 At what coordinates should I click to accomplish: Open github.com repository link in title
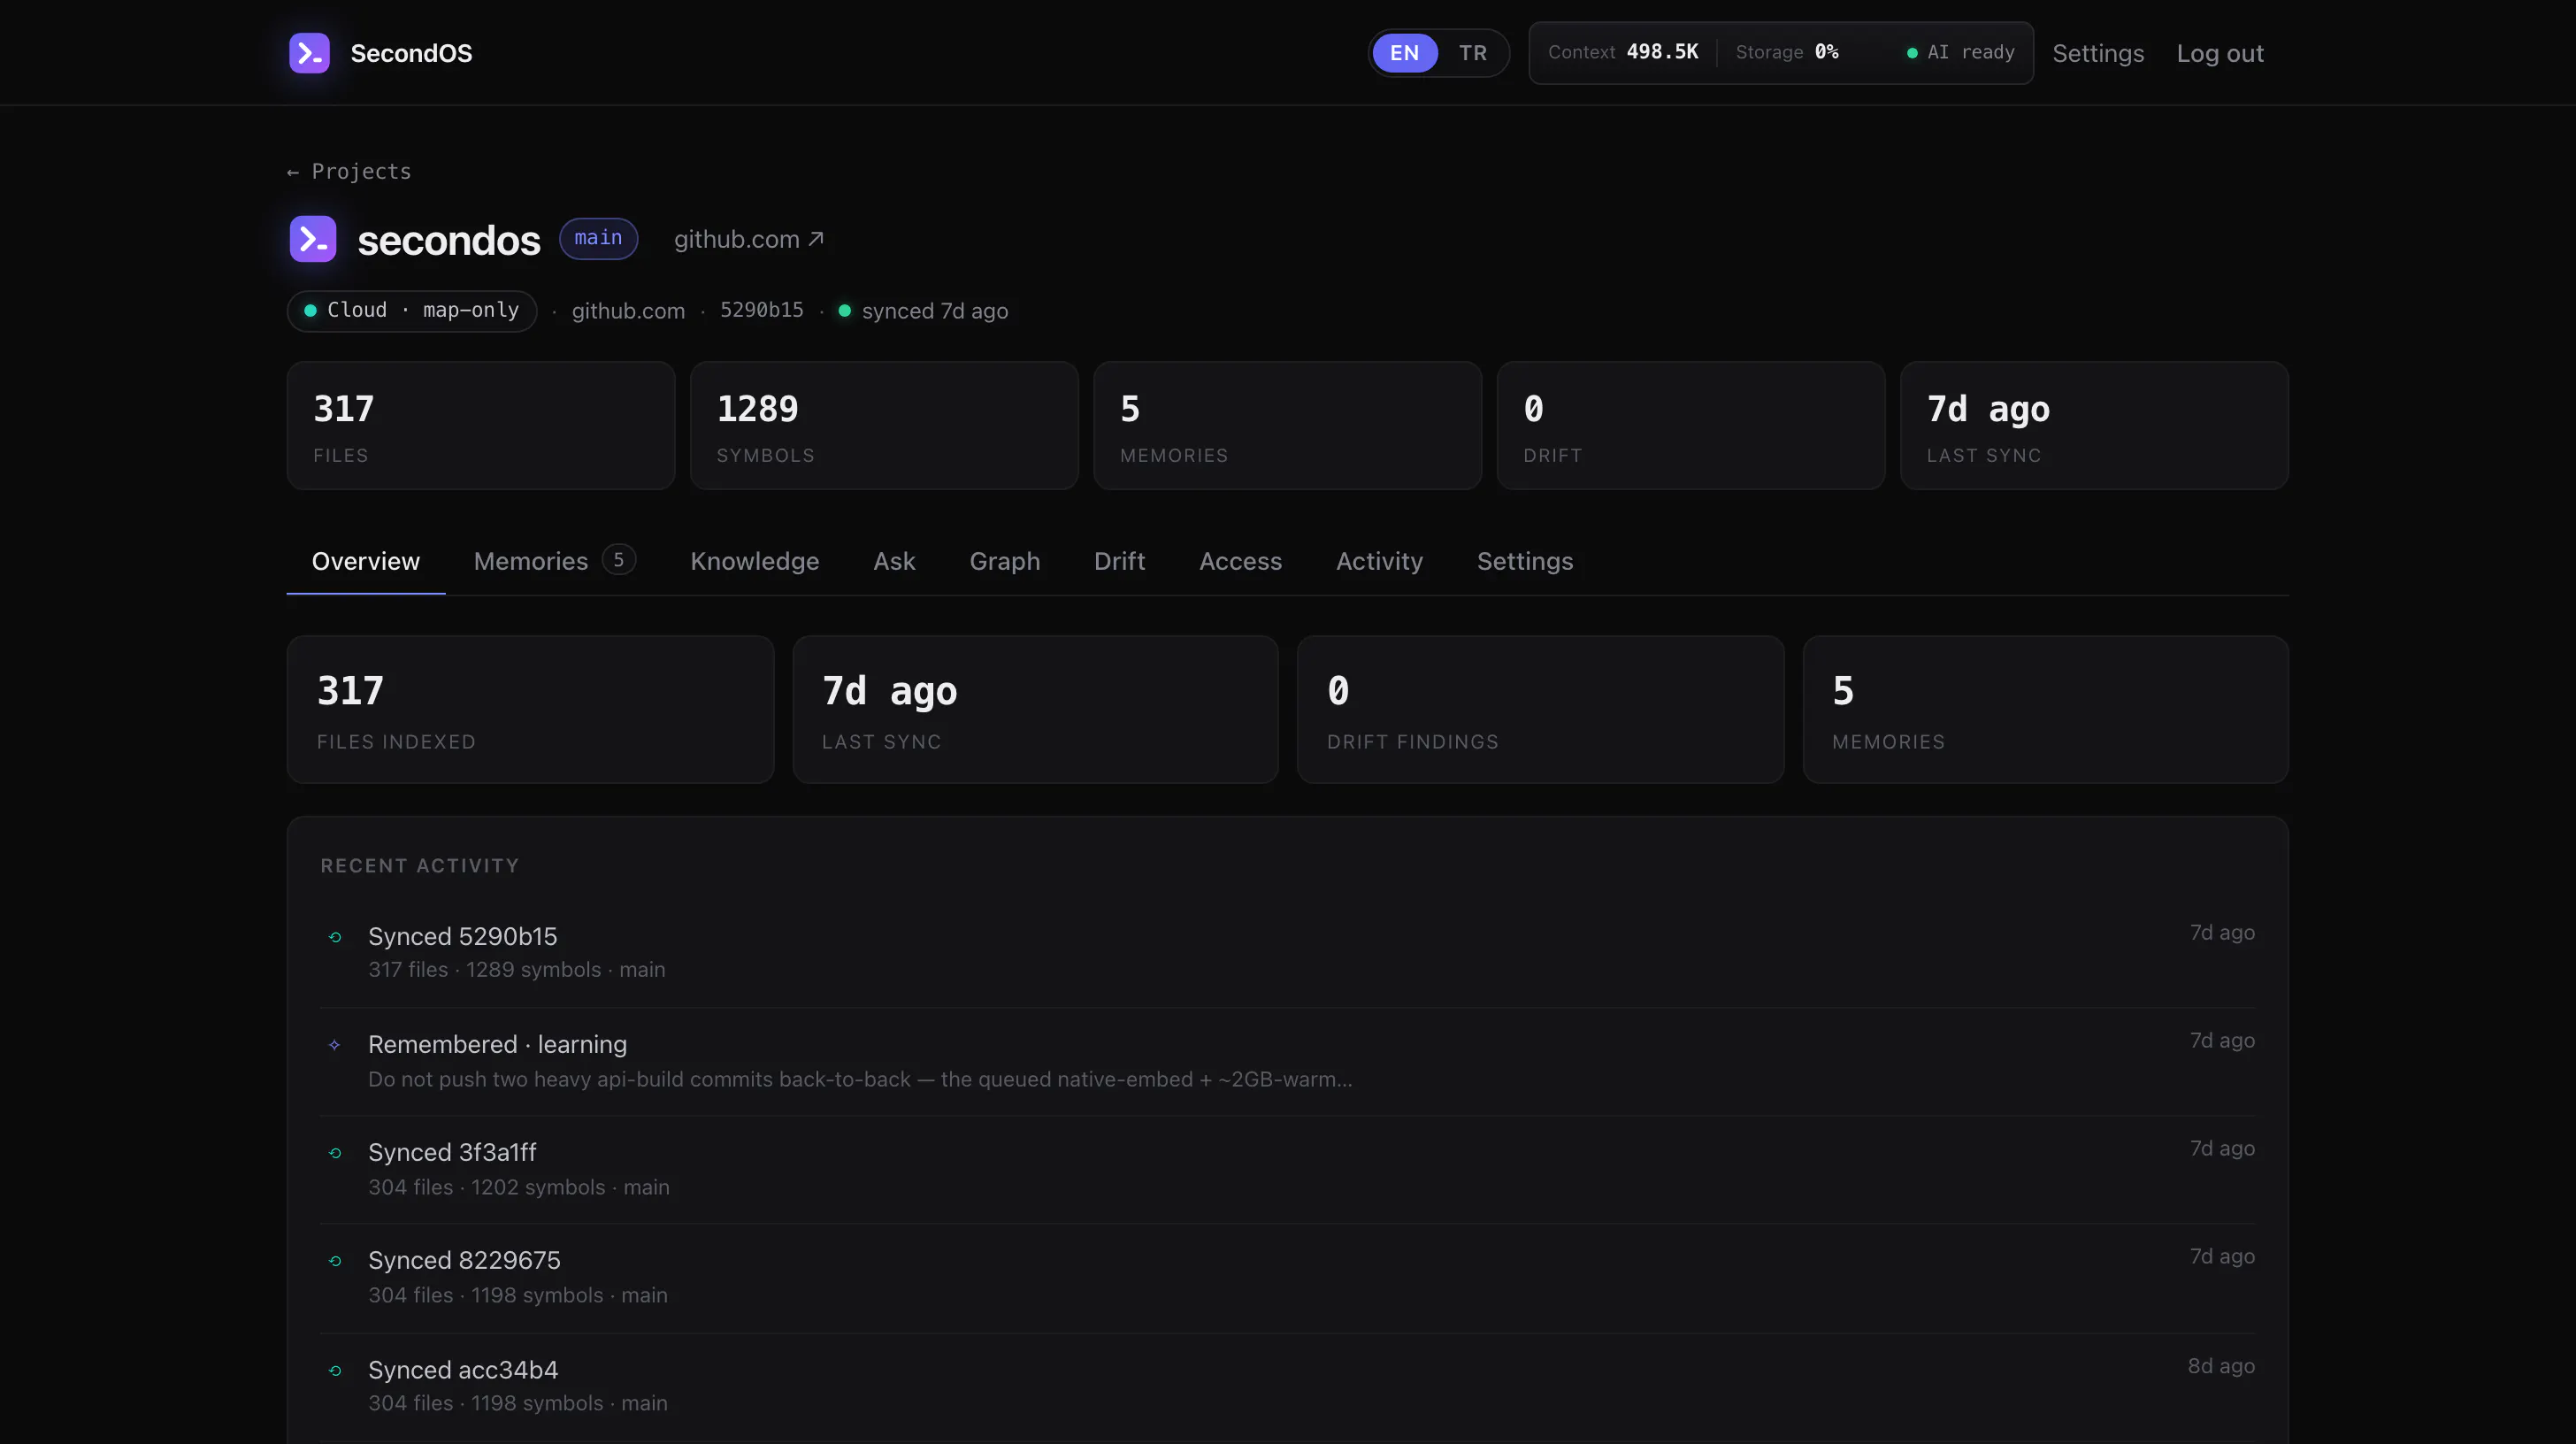click(748, 239)
